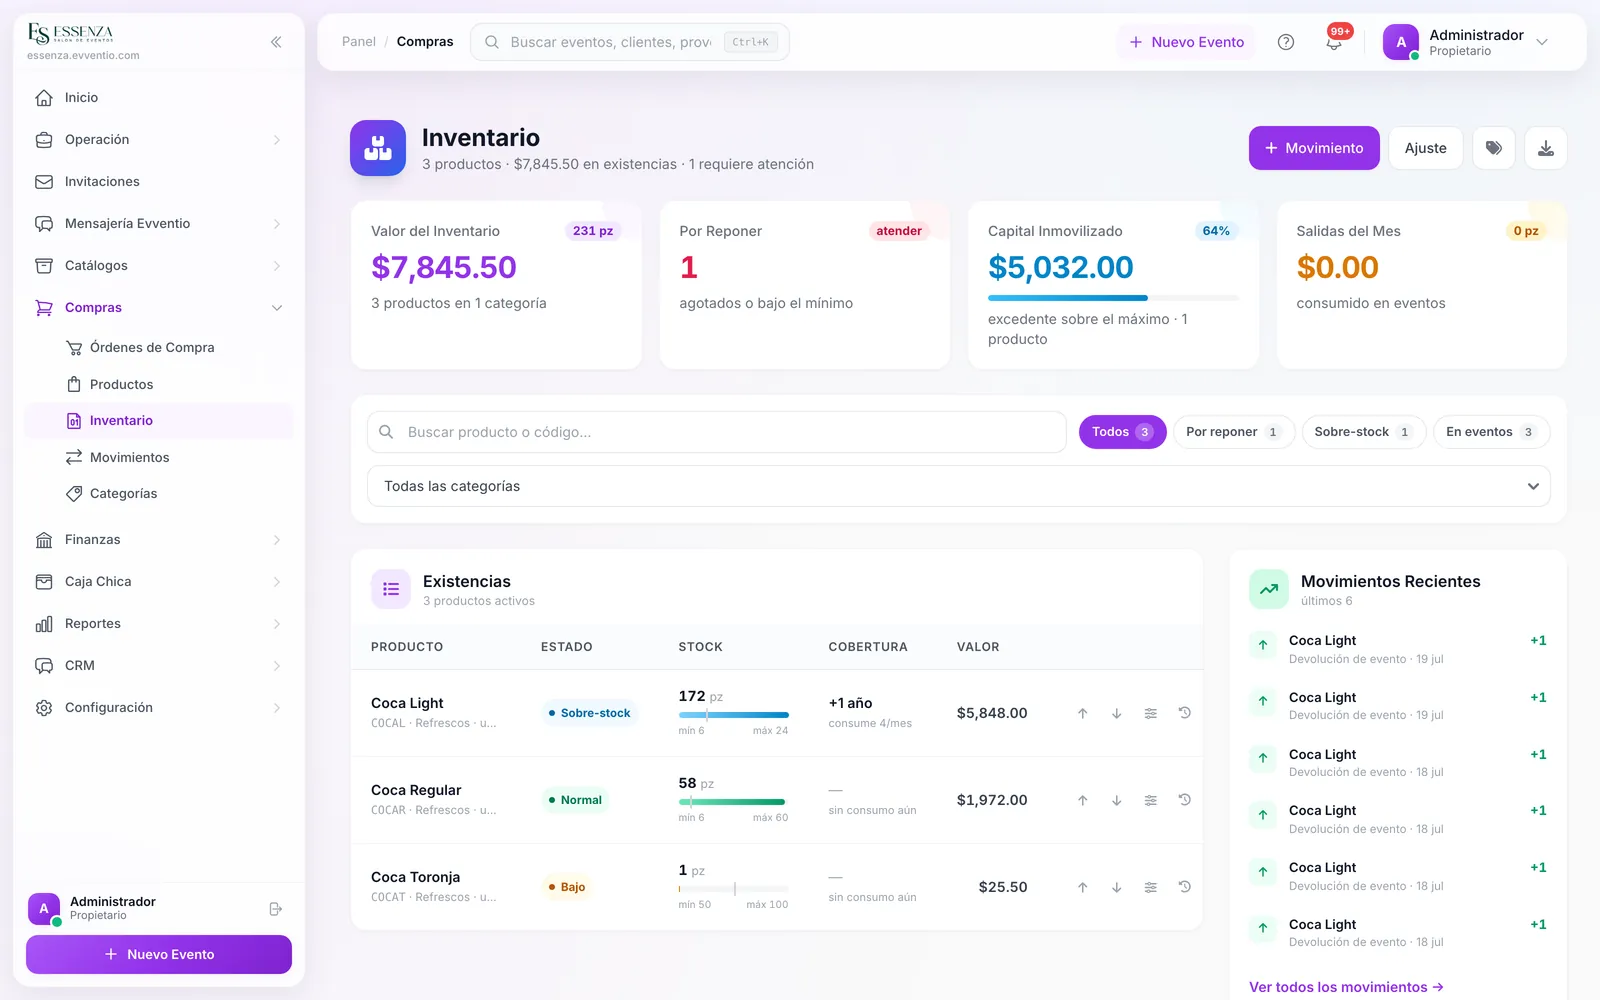The width and height of the screenshot is (1600, 1000).
Task: Click the download export icon button
Action: 1546,148
